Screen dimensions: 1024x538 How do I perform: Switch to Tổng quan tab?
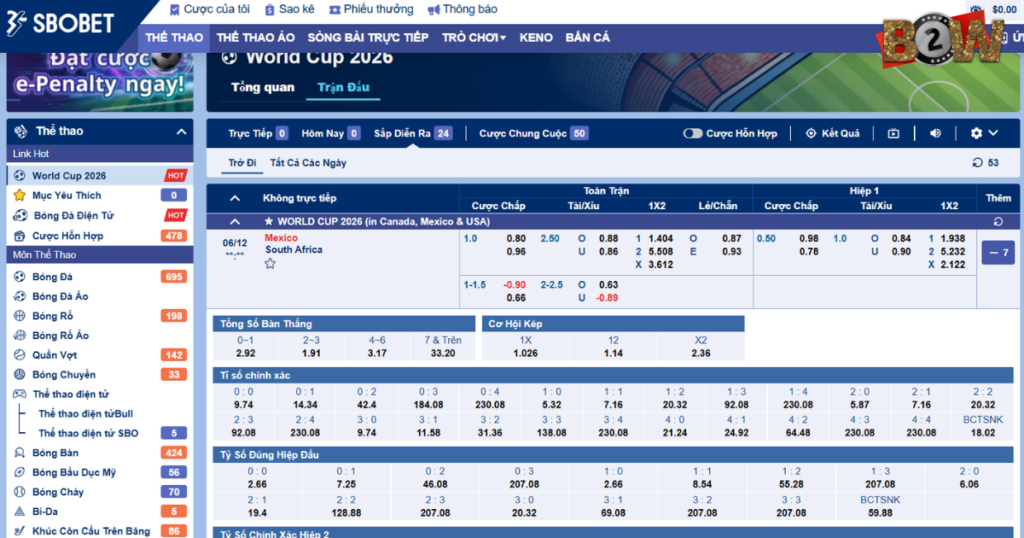[263, 87]
